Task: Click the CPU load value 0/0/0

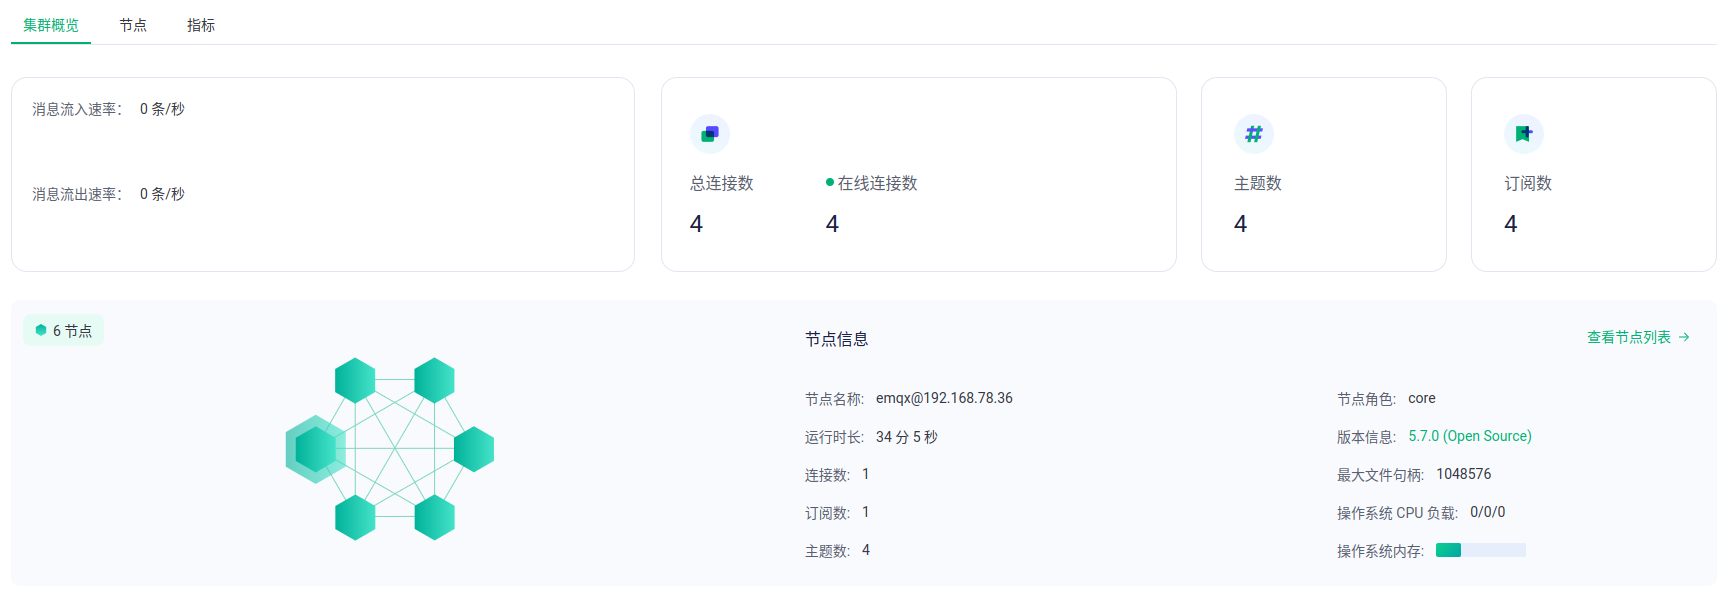Action: (1488, 512)
